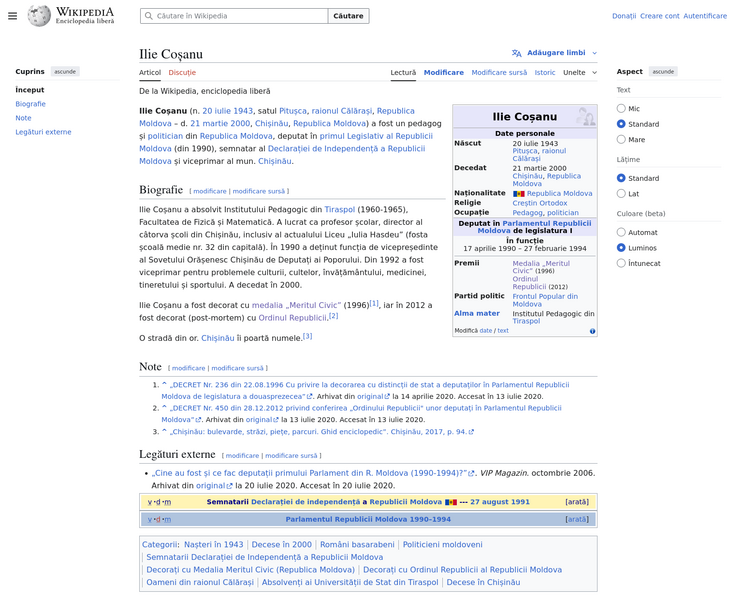Click the Wikipedia globe logo
This screenshot has height=600, width=744.
point(39,16)
